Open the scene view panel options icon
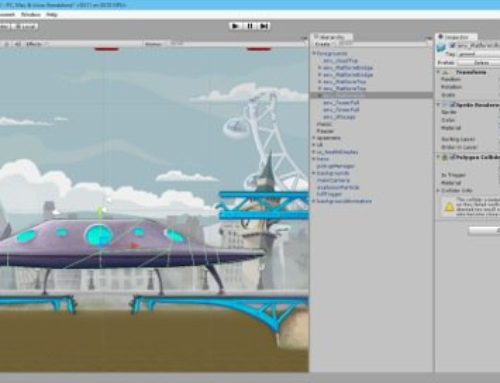 pos(304,39)
